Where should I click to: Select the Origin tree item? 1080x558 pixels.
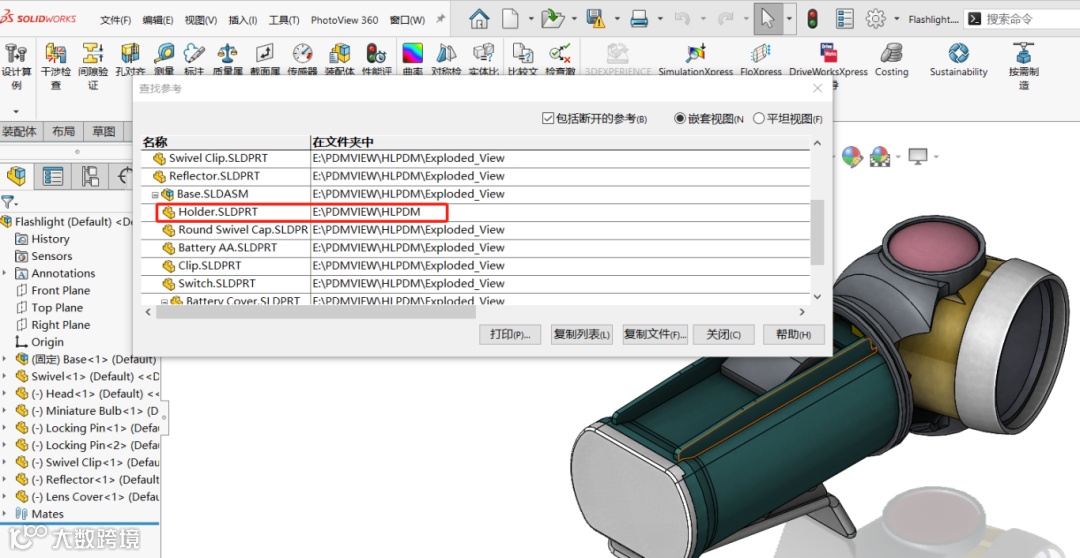pyautogui.click(x=48, y=342)
